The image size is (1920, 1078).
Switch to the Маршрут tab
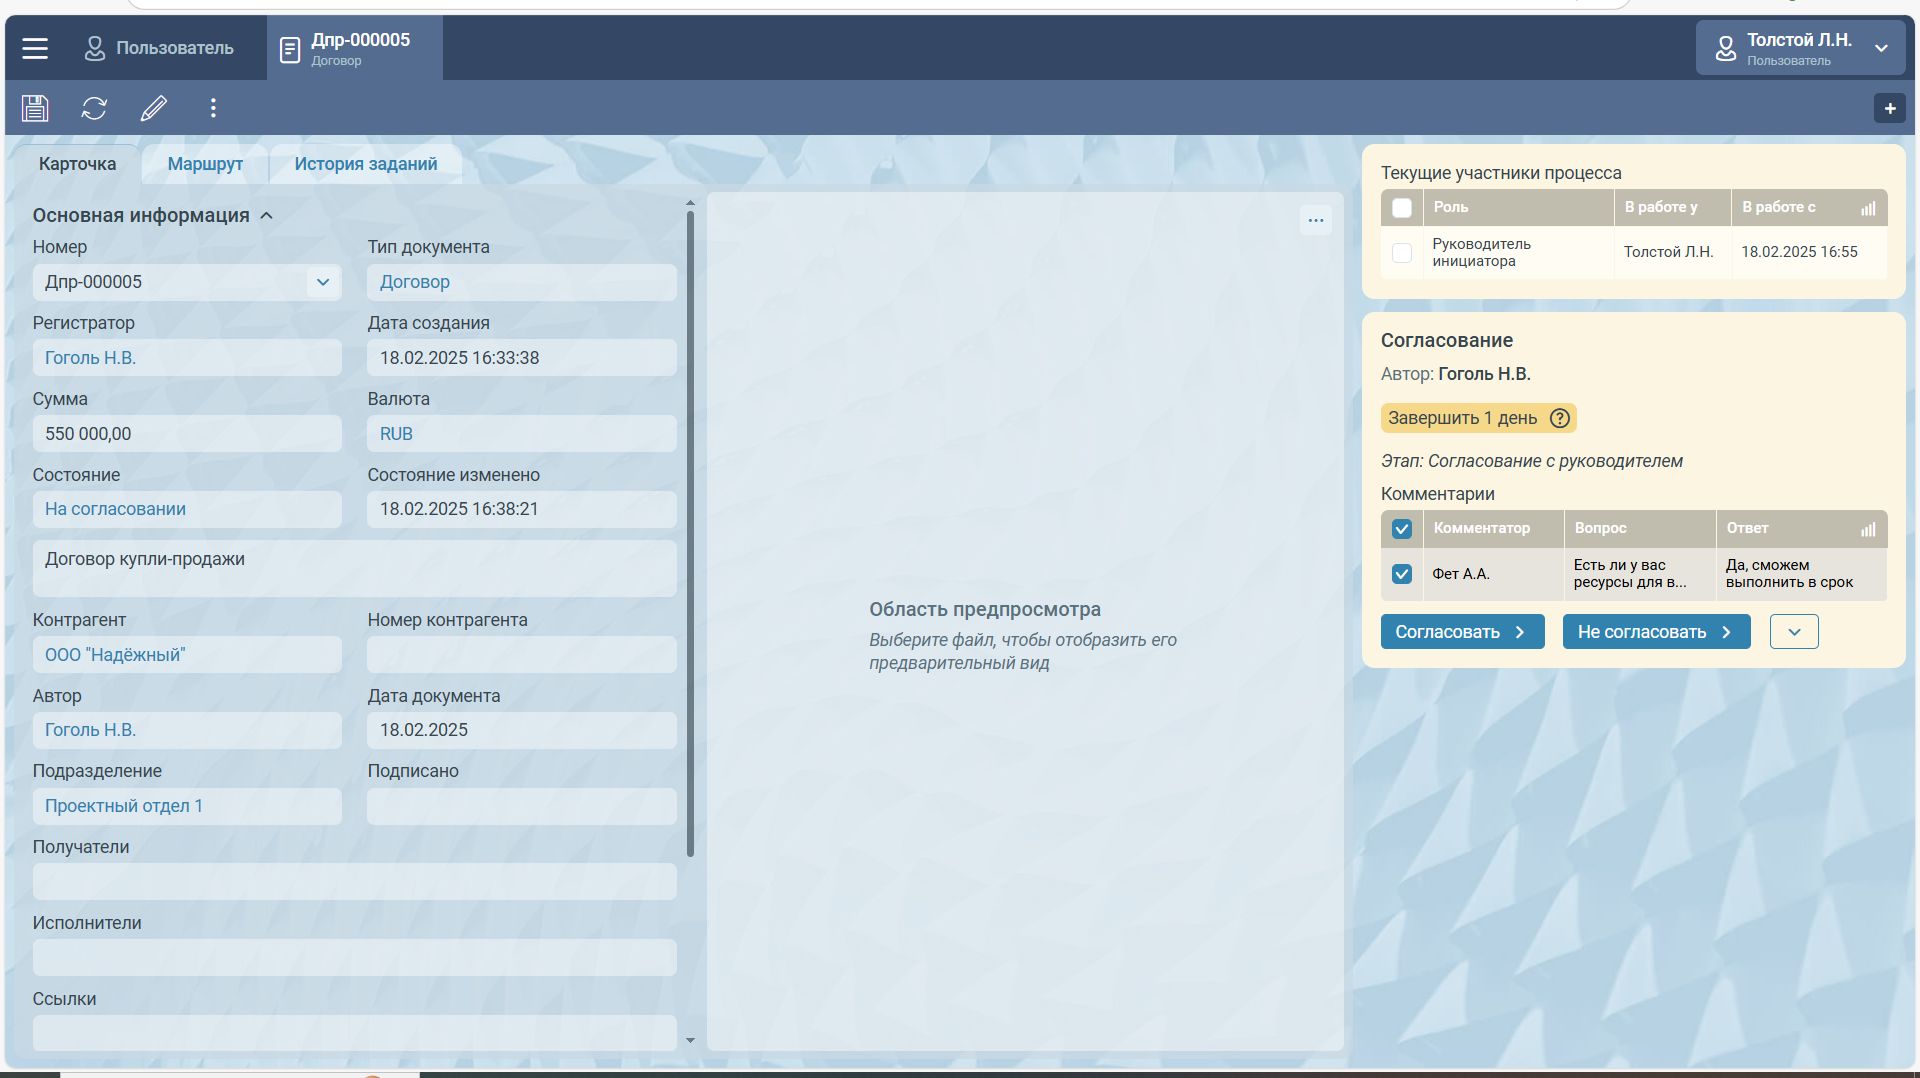point(205,164)
